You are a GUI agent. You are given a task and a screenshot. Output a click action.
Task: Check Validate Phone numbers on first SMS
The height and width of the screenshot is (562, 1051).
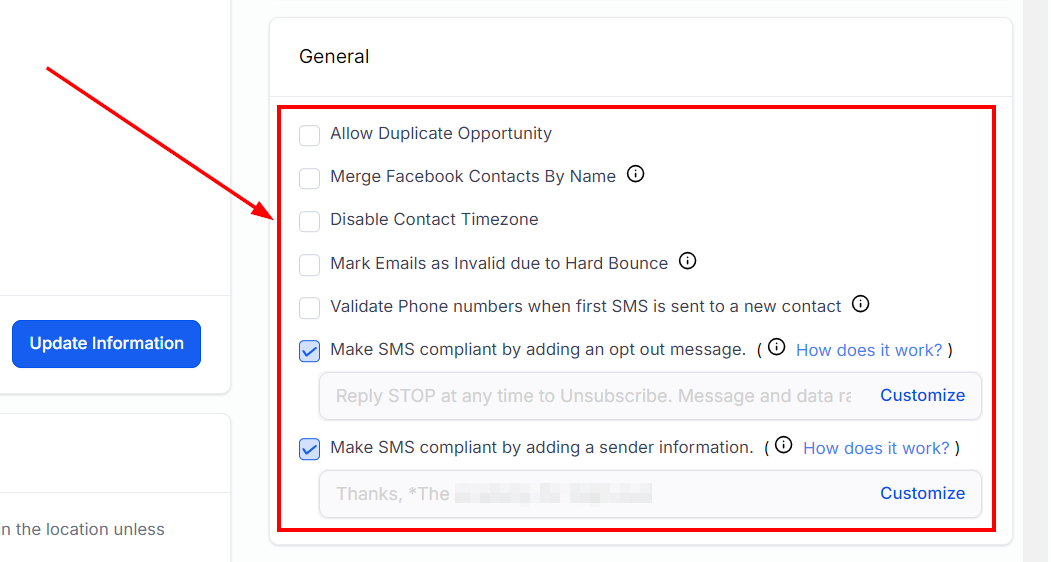coord(309,308)
